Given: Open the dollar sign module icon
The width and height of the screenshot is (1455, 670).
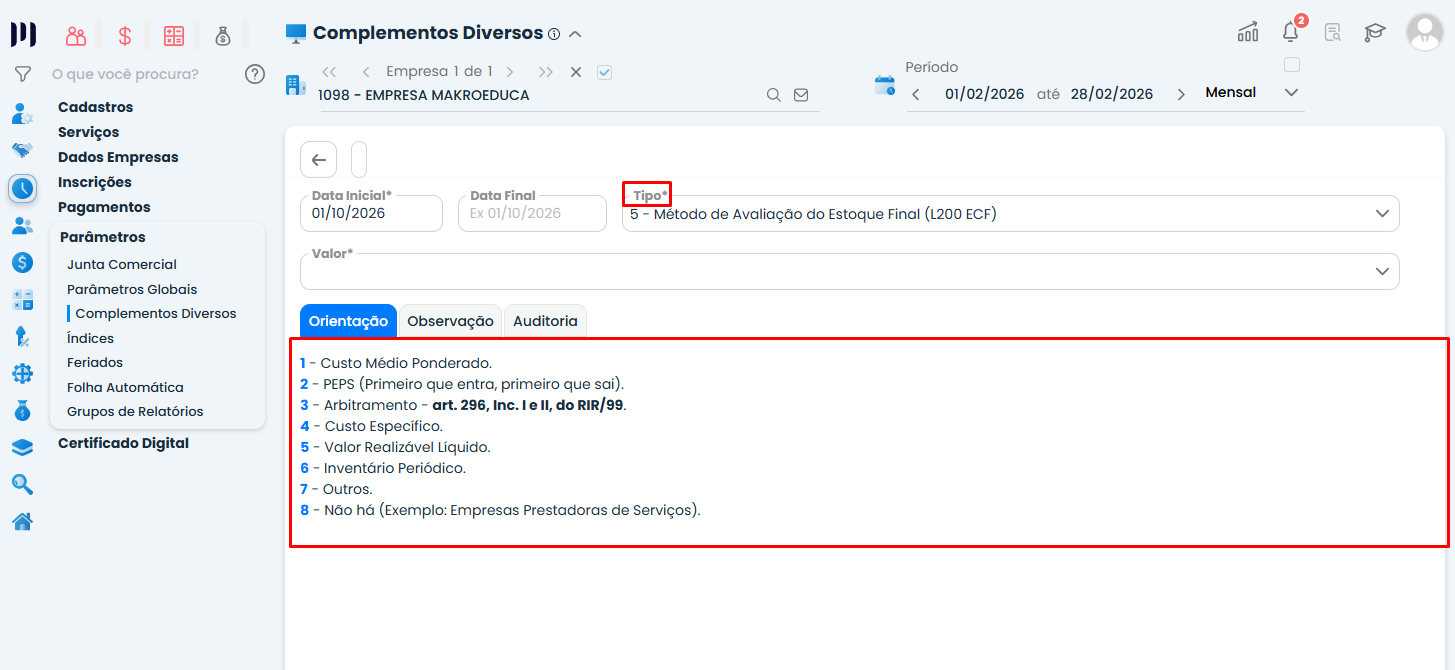Looking at the screenshot, I should tap(125, 36).
